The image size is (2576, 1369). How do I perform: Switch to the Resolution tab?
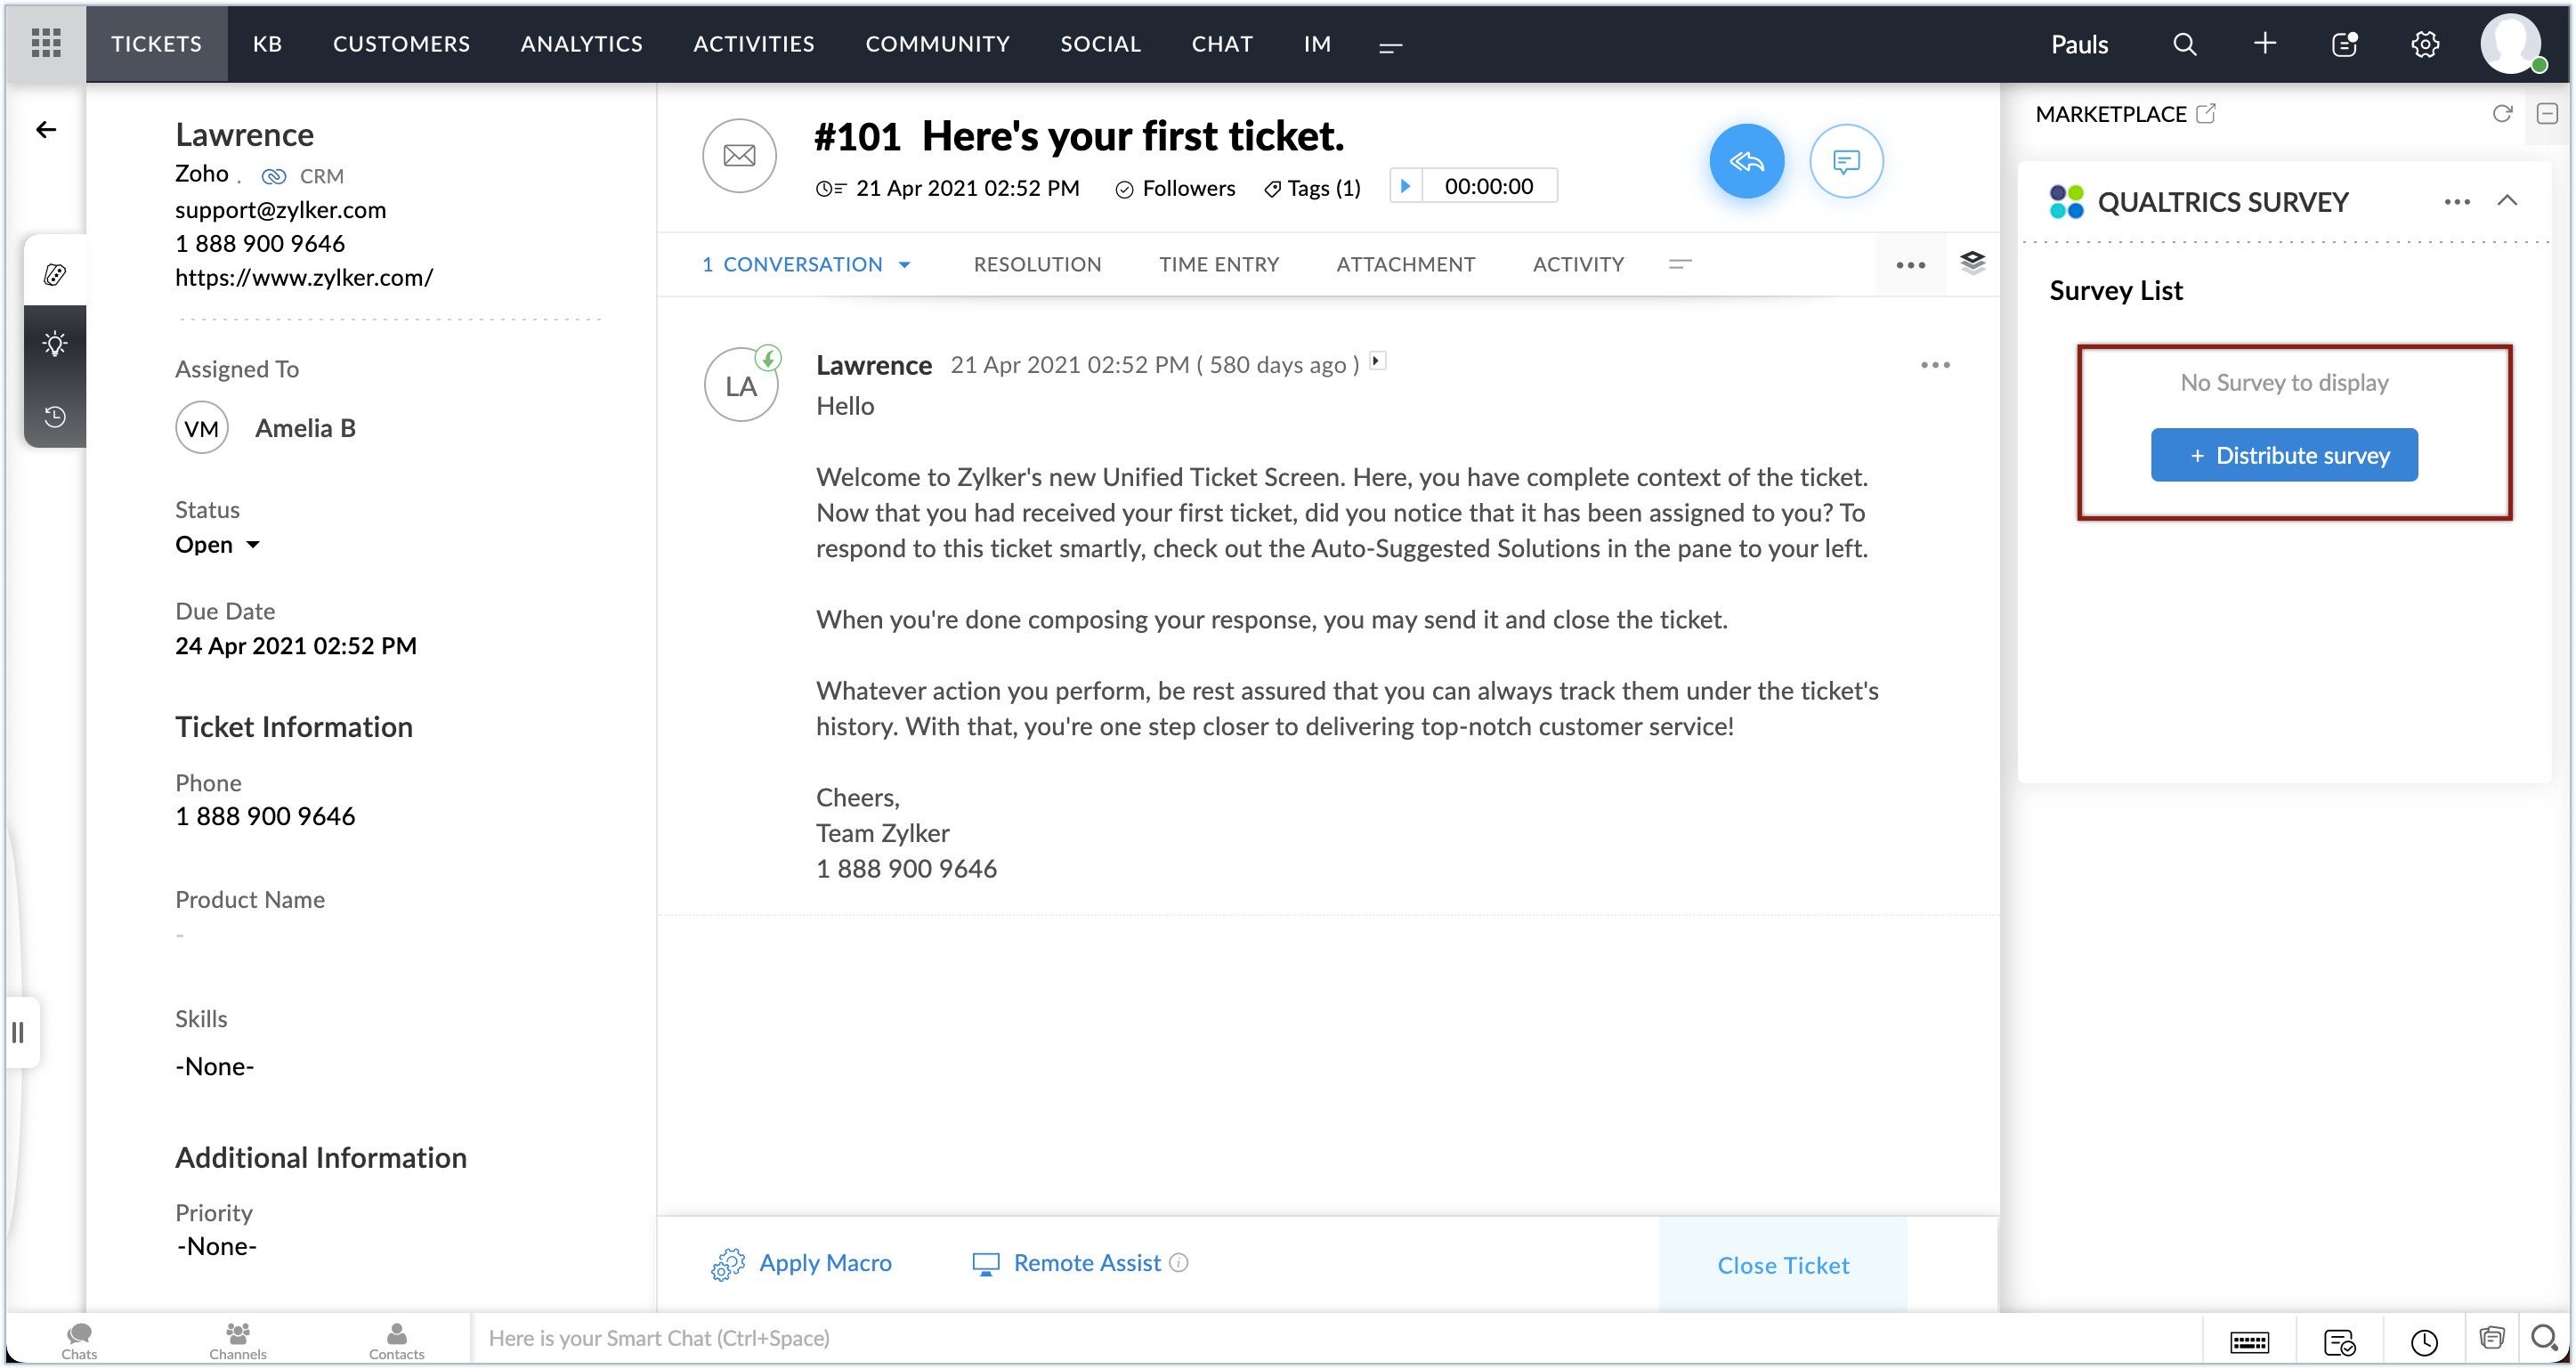click(x=1037, y=264)
